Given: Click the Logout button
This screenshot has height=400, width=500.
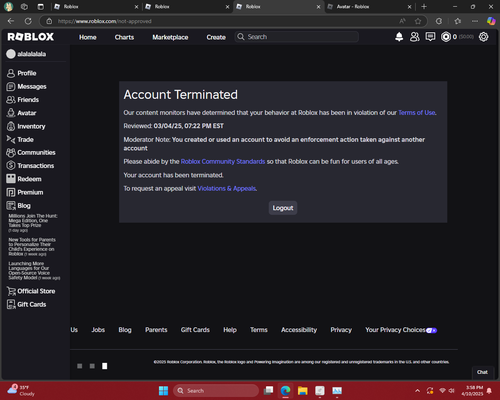Looking at the screenshot, I should click(x=283, y=208).
